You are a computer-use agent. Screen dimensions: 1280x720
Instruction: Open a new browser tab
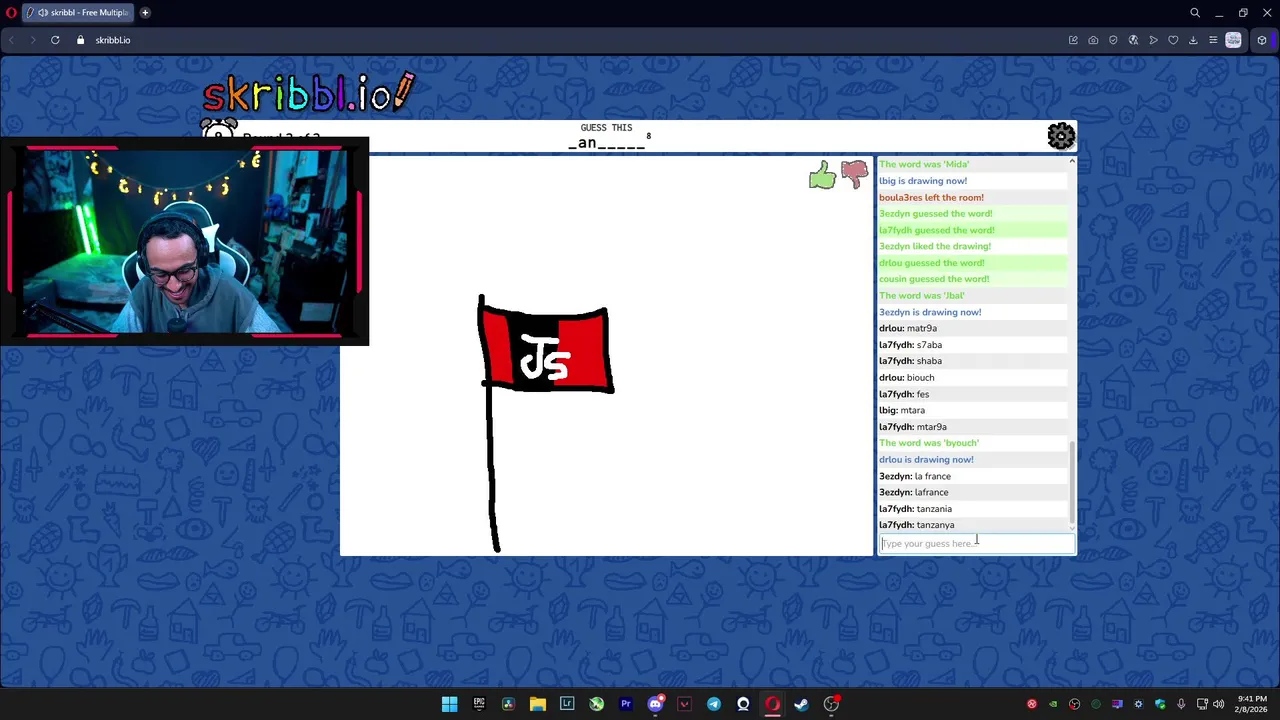pos(145,13)
